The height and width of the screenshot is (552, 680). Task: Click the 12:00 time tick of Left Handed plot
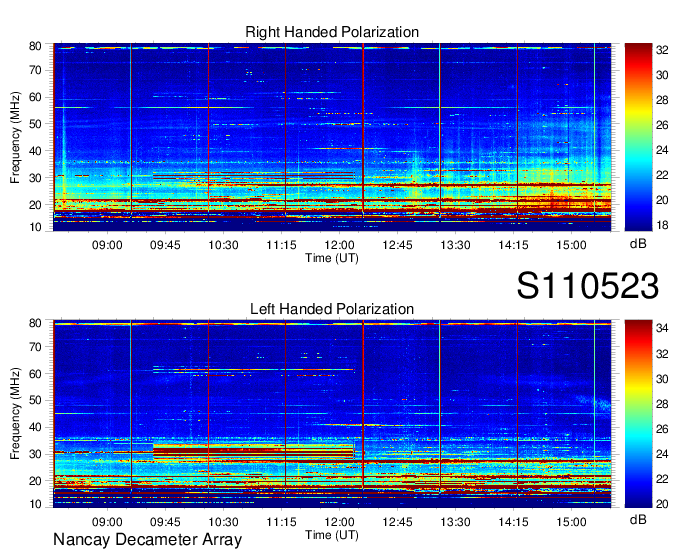(x=340, y=522)
